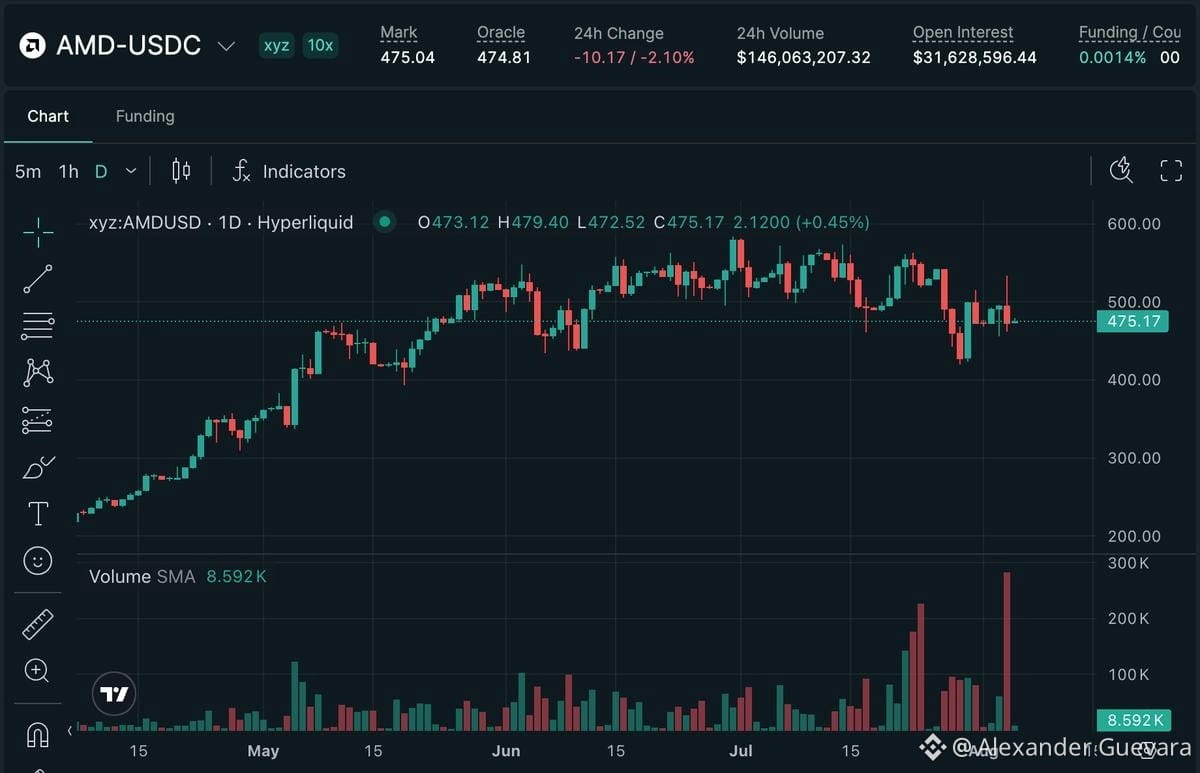The height and width of the screenshot is (773, 1200).
Task: Open the Chart tab
Action: click(48, 116)
